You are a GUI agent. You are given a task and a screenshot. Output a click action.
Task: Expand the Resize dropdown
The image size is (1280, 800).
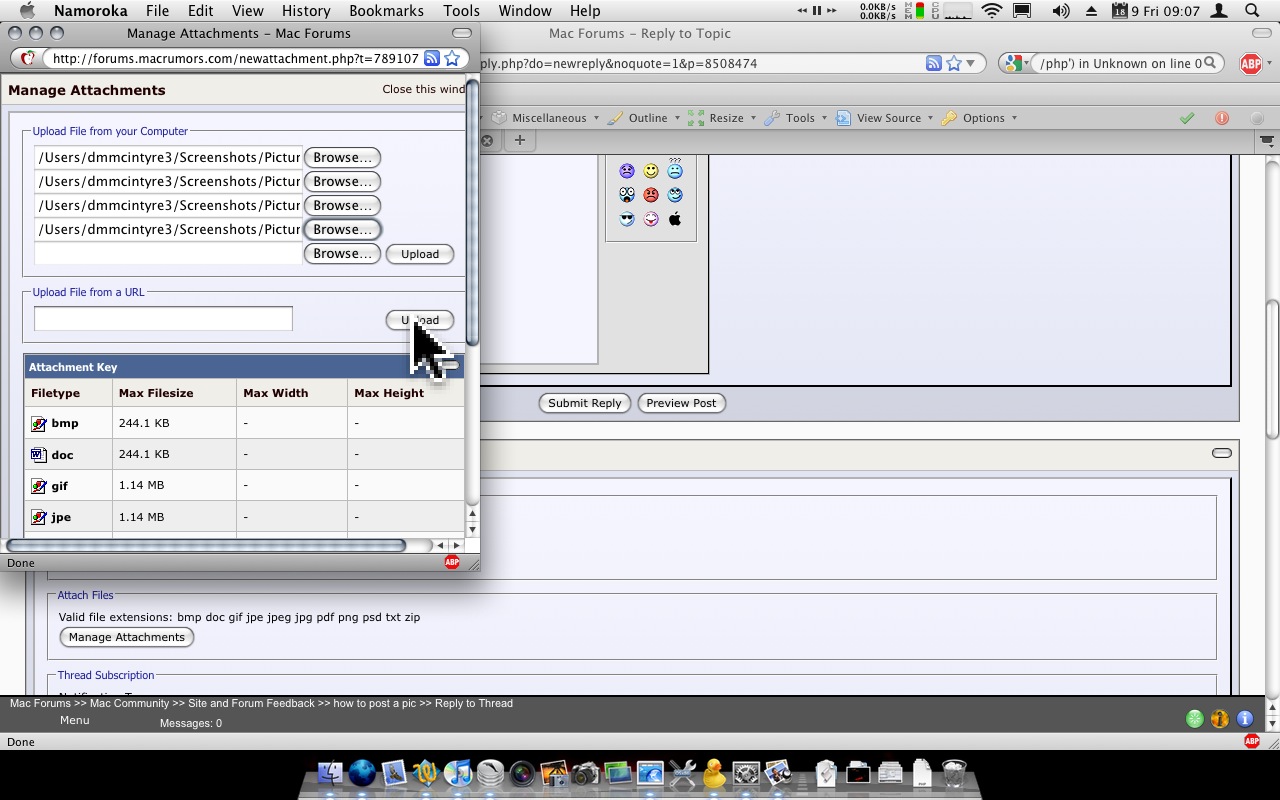[x=722, y=118]
